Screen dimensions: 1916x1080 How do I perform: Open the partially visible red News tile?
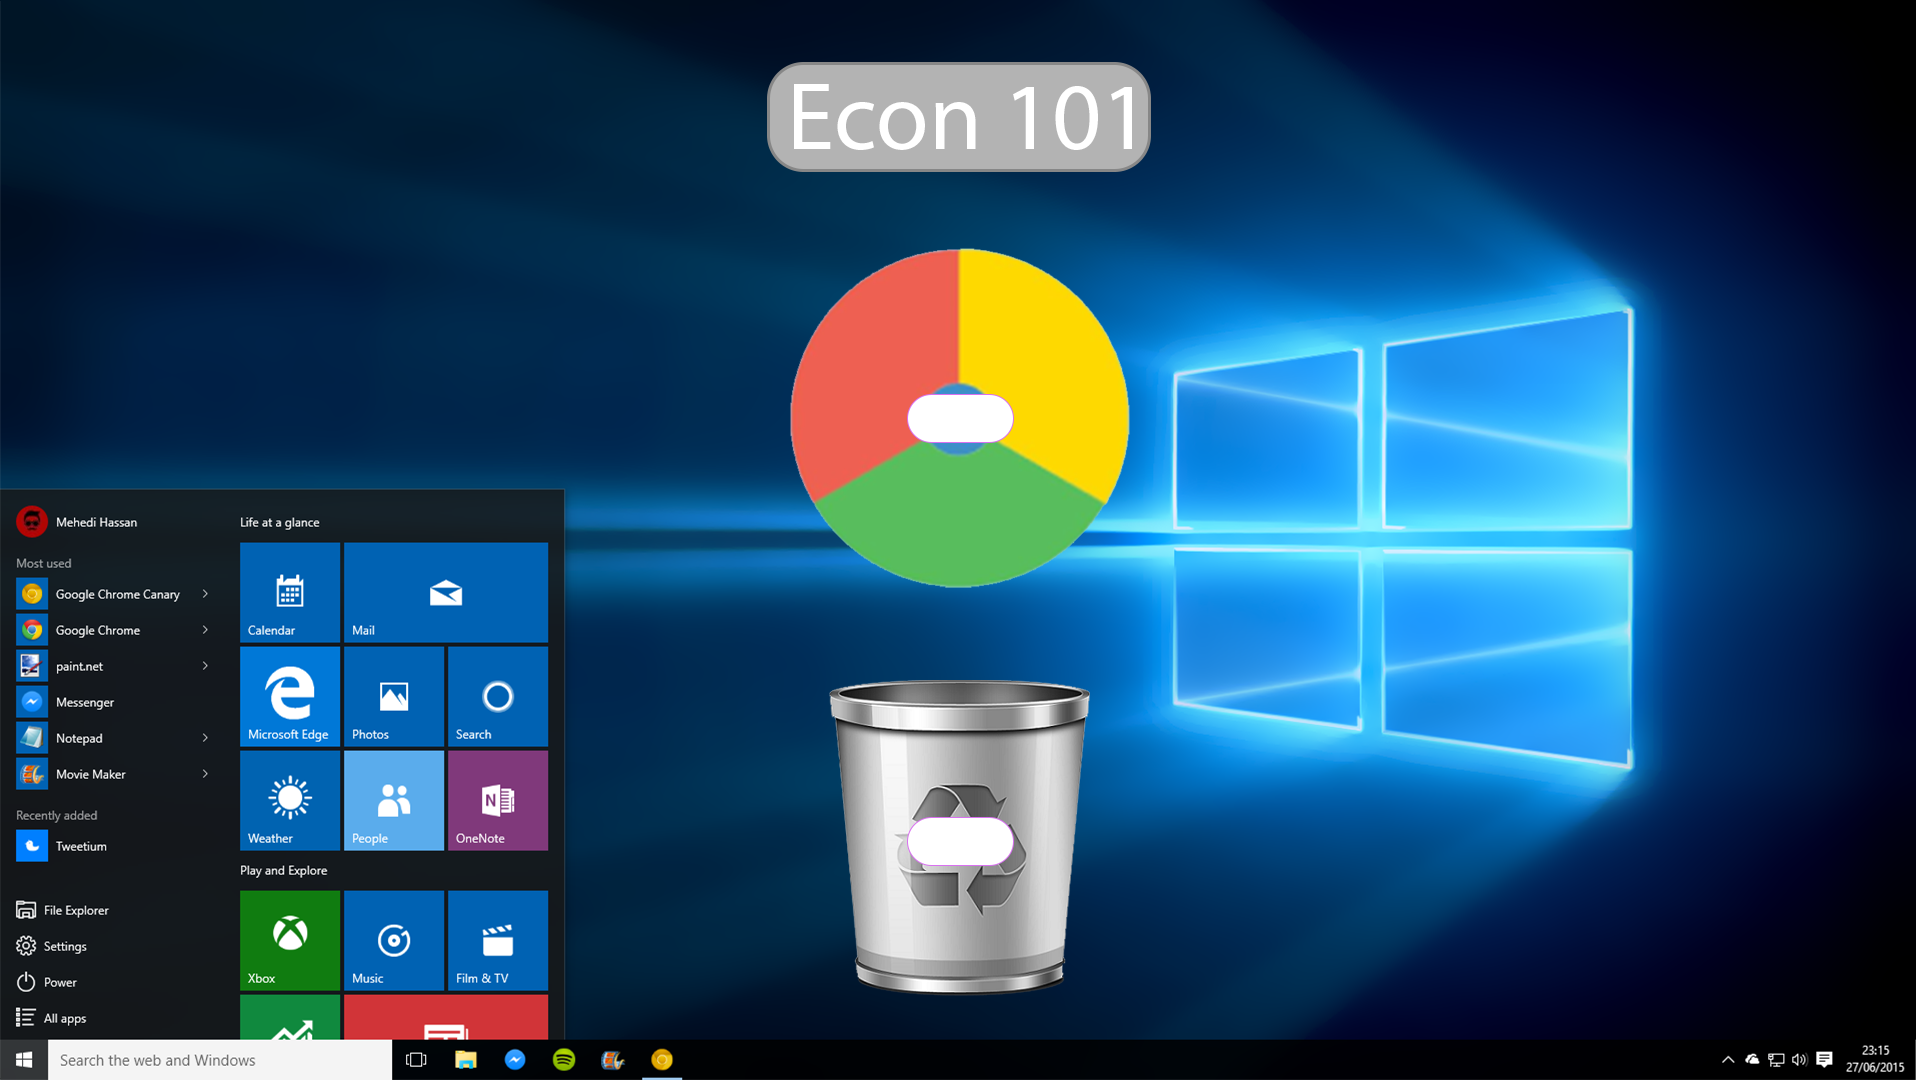pyautogui.click(x=446, y=1017)
